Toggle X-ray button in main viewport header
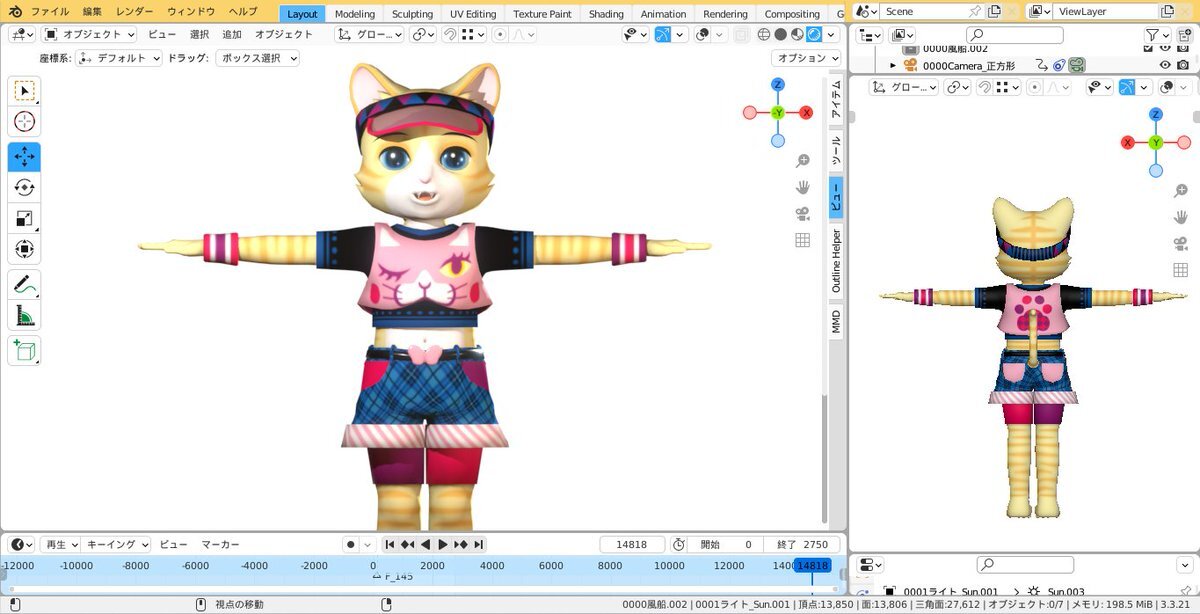This screenshot has height=614, width=1200. pos(741,34)
